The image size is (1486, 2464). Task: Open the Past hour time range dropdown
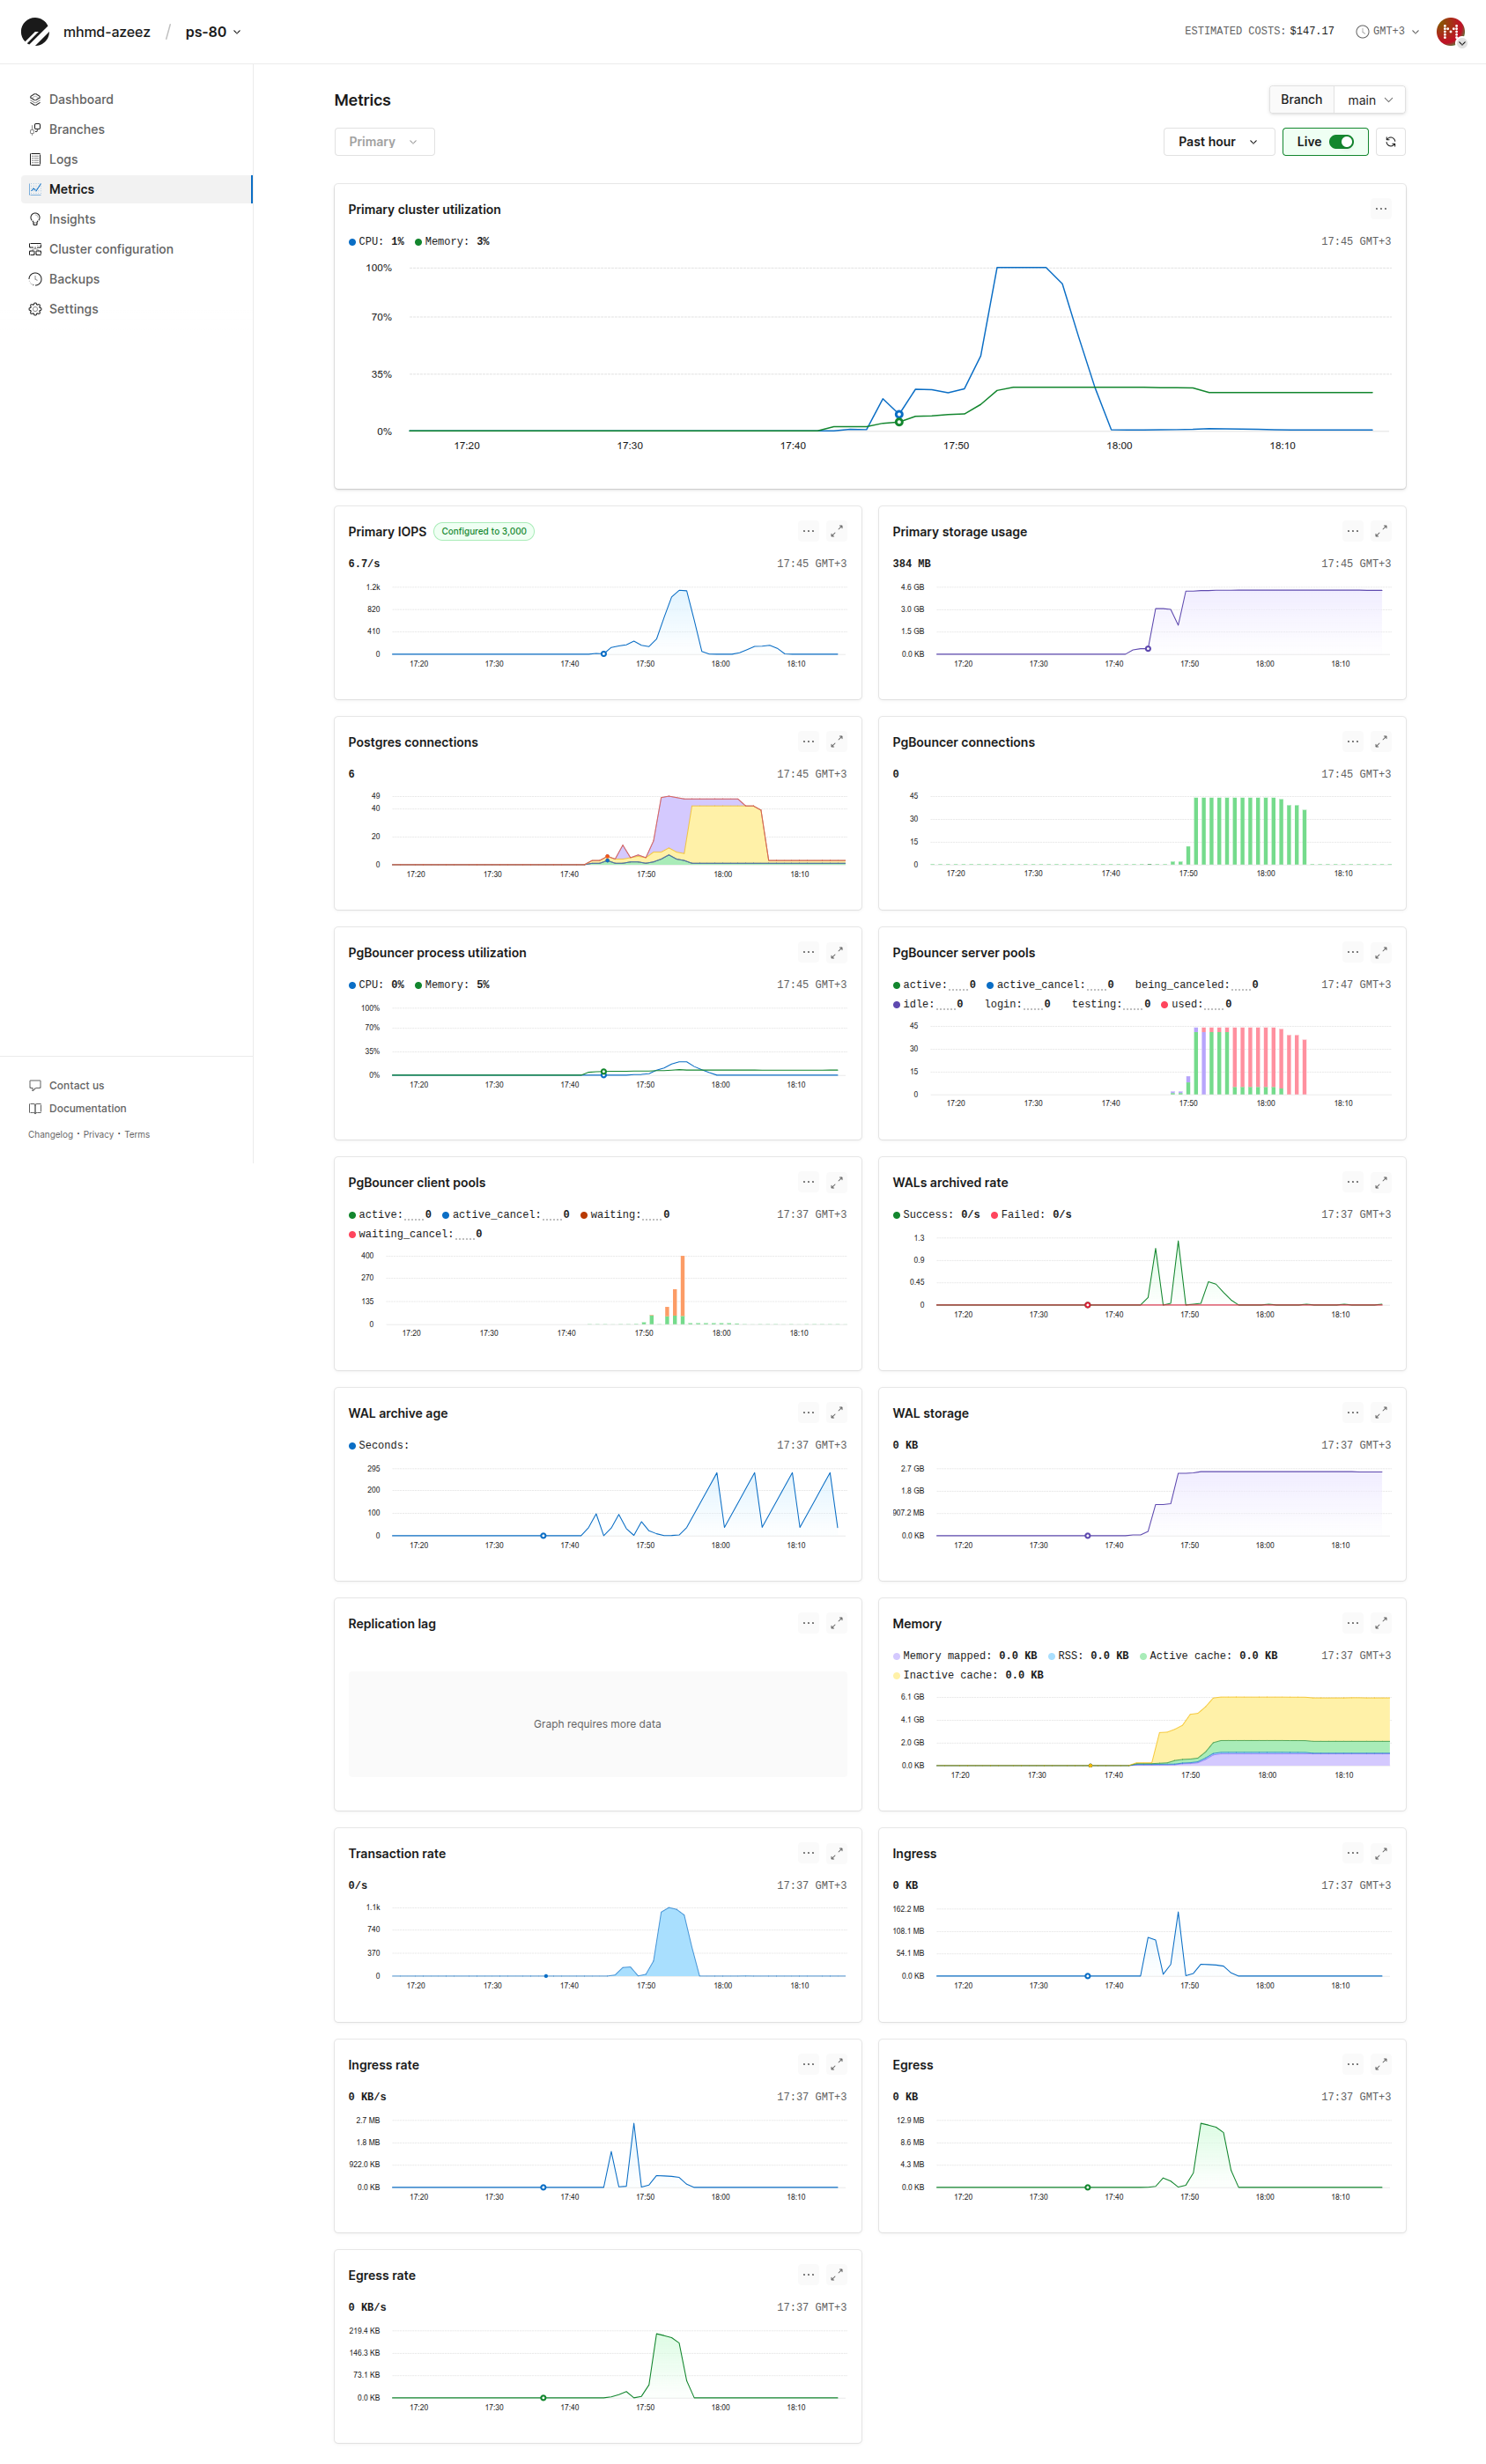click(x=1217, y=142)
